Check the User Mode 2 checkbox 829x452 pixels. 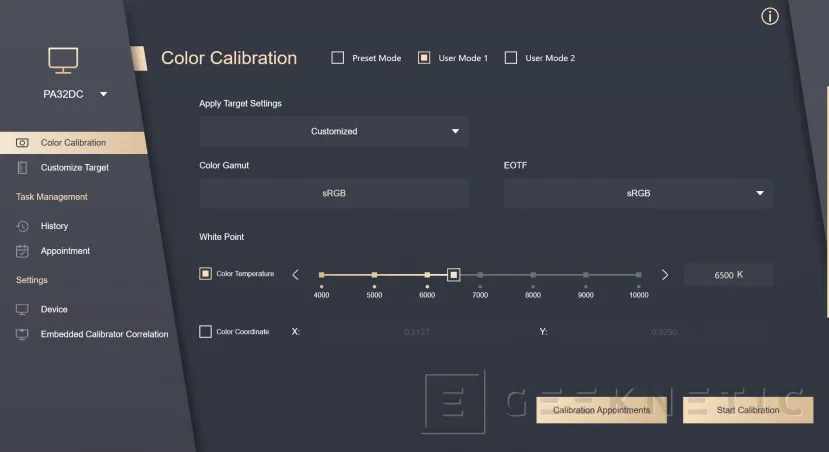(511, 58)
